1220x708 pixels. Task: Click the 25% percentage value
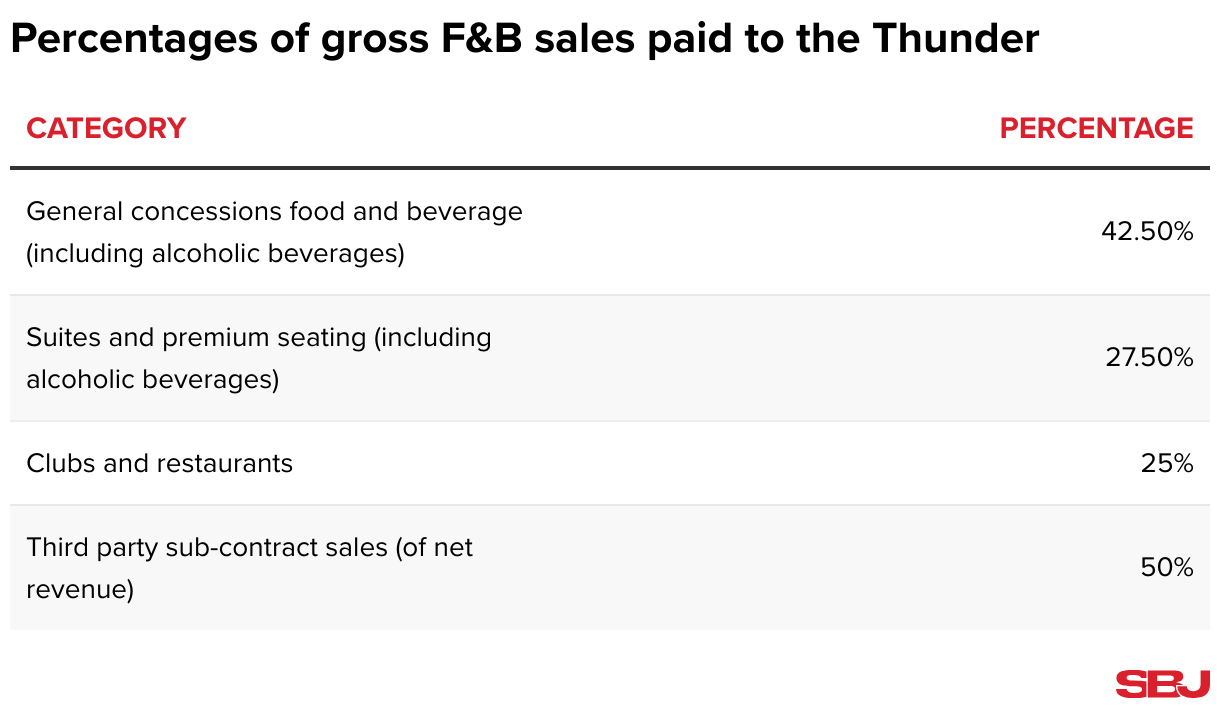tap(1167, 464)
